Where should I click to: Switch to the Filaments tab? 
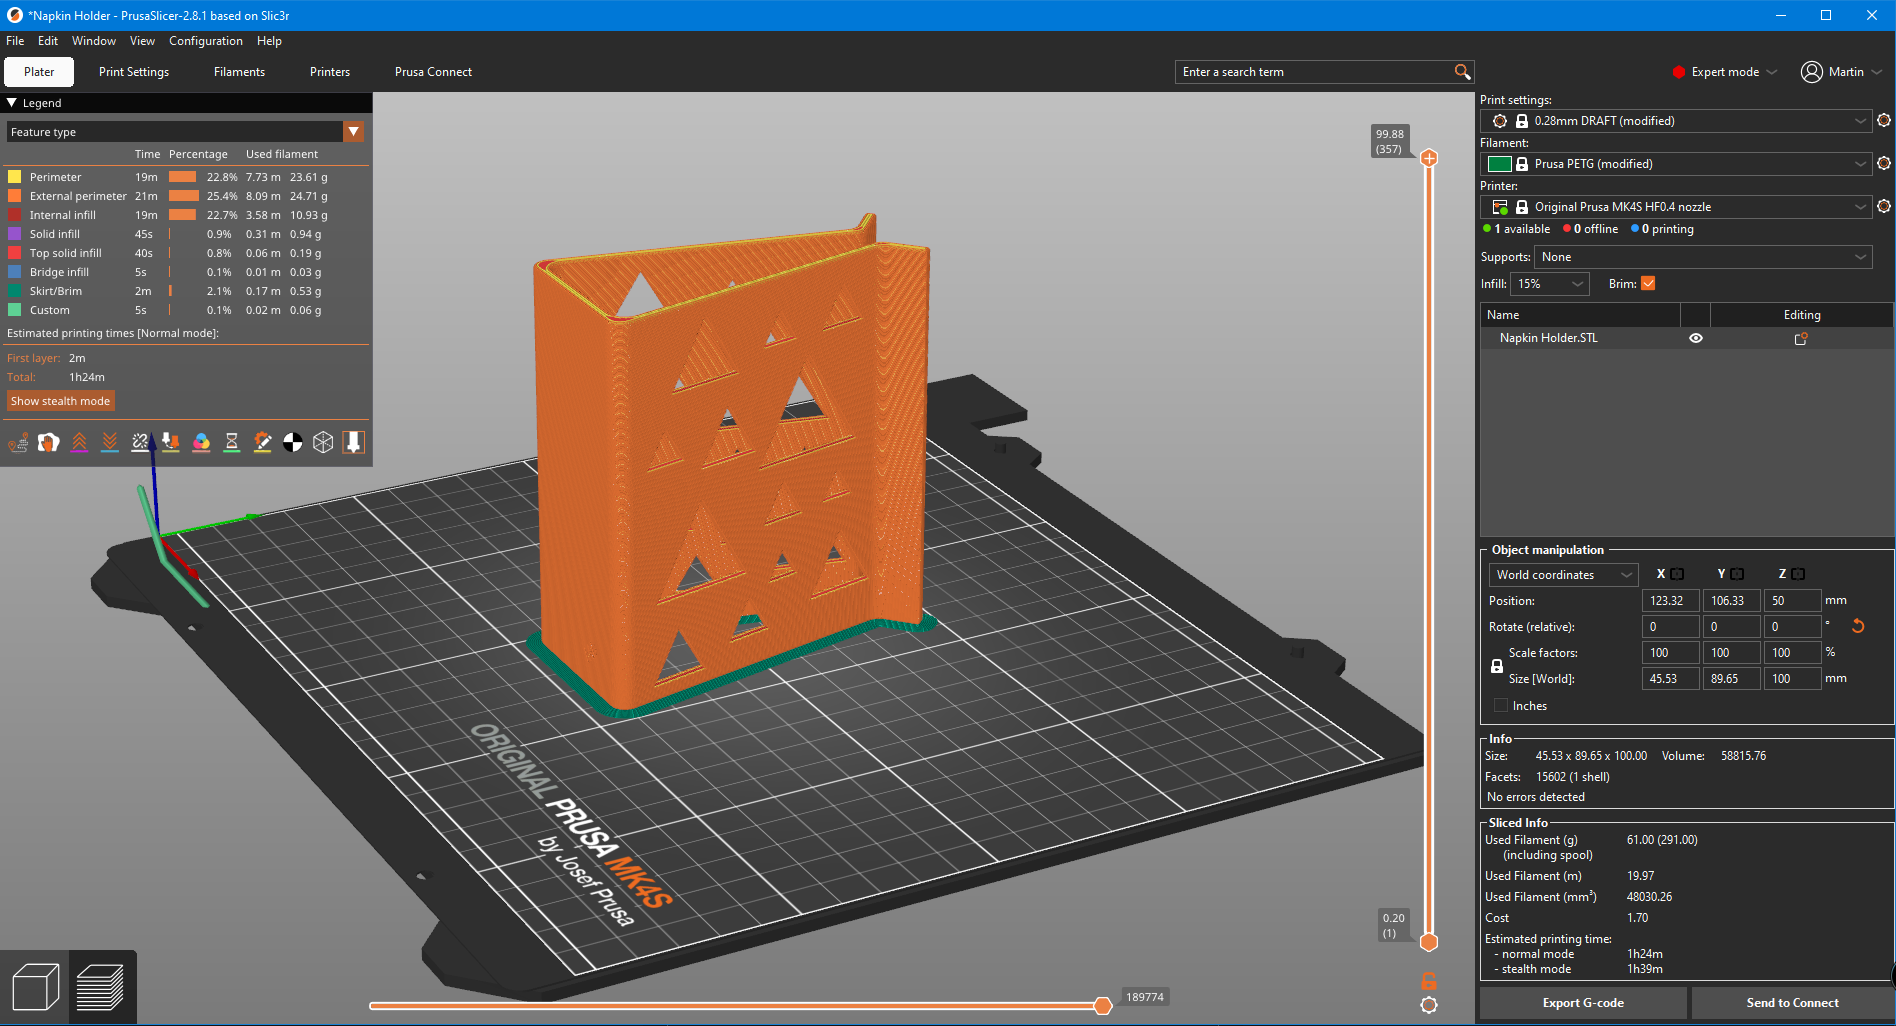click(239, 72)
